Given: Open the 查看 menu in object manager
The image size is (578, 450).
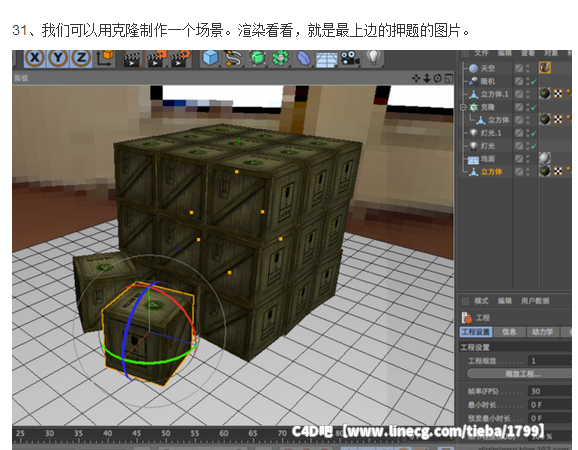Looking at the screenshot, I should (527, 54).
